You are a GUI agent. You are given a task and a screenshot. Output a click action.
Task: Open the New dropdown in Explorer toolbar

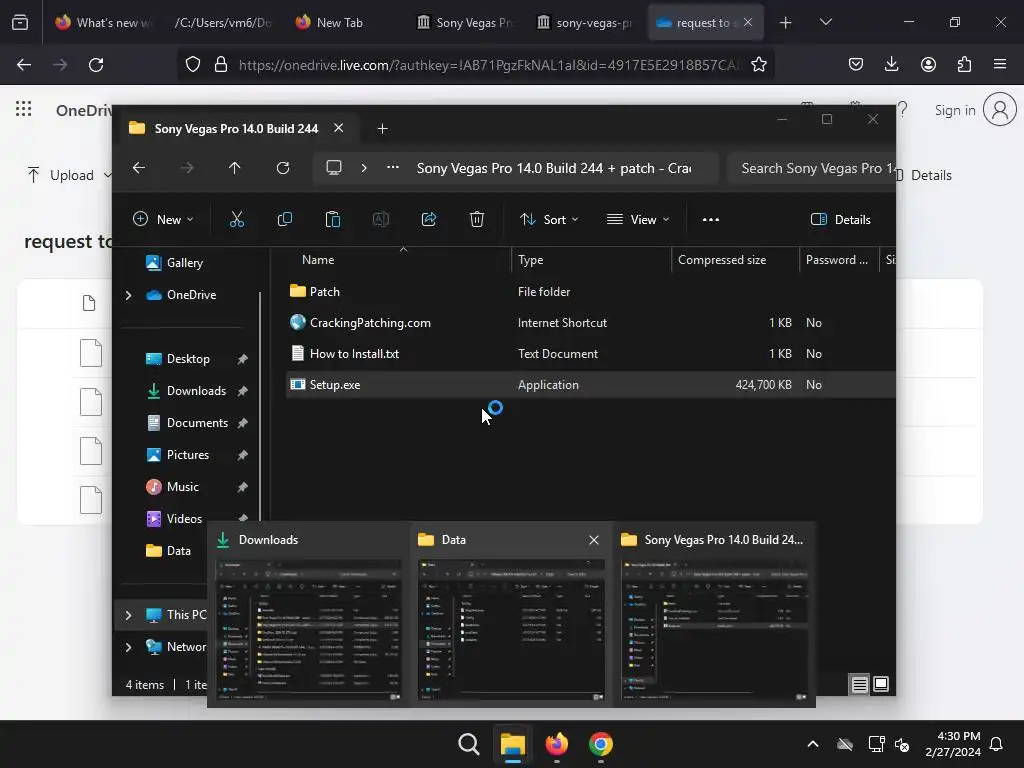click(163, 219)
